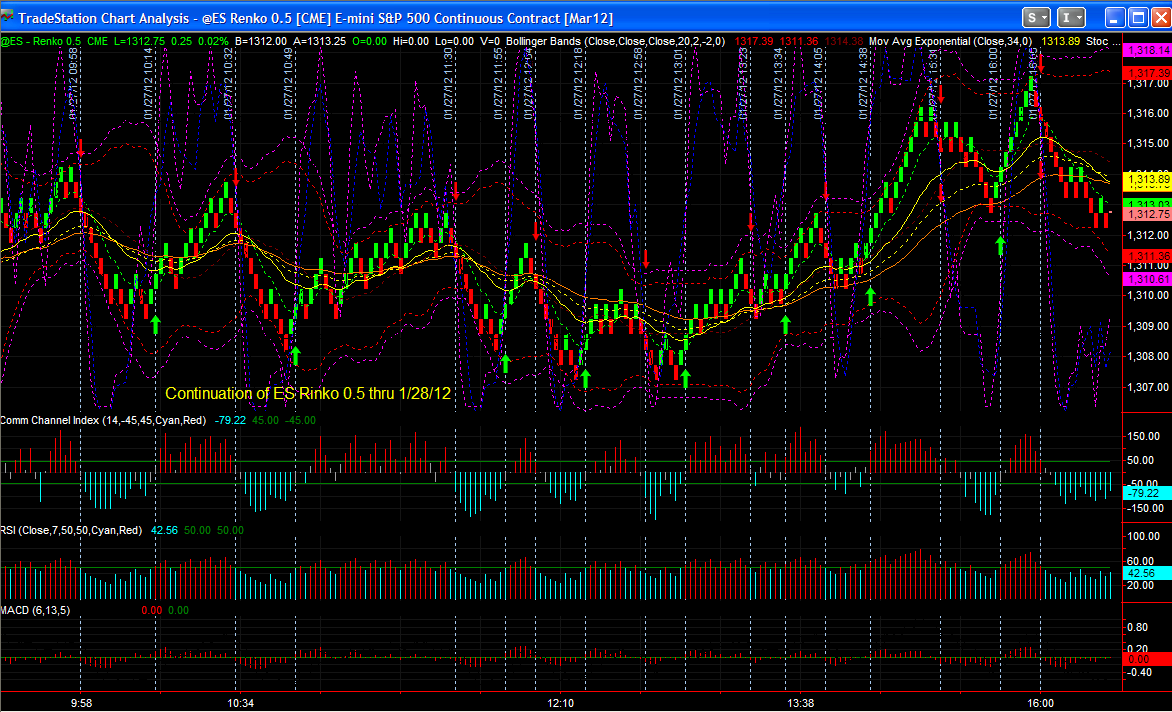1172x712 pixels.
Task: Click the 13:38 time axis label
Action: pos(801,703)
